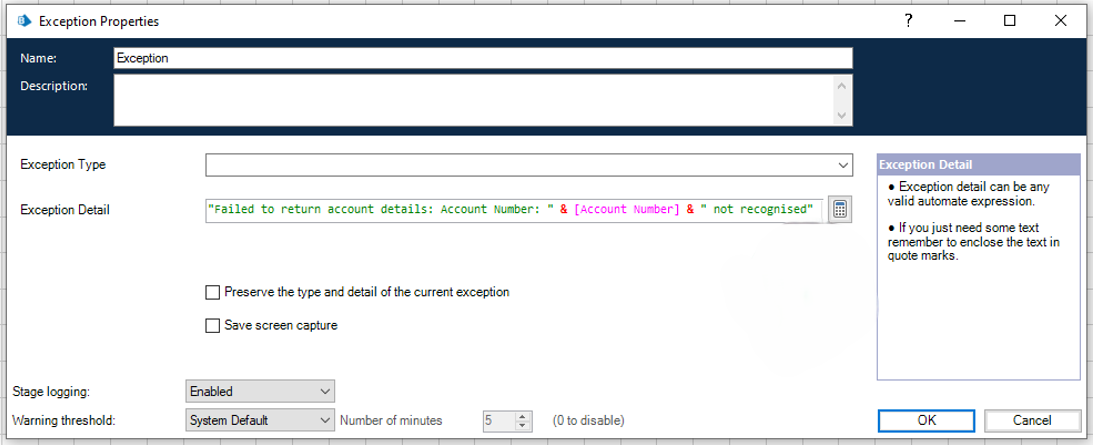Decrease the number of minutes spinner
This screenshot has height=445, width=1093.
click(521, 426)
